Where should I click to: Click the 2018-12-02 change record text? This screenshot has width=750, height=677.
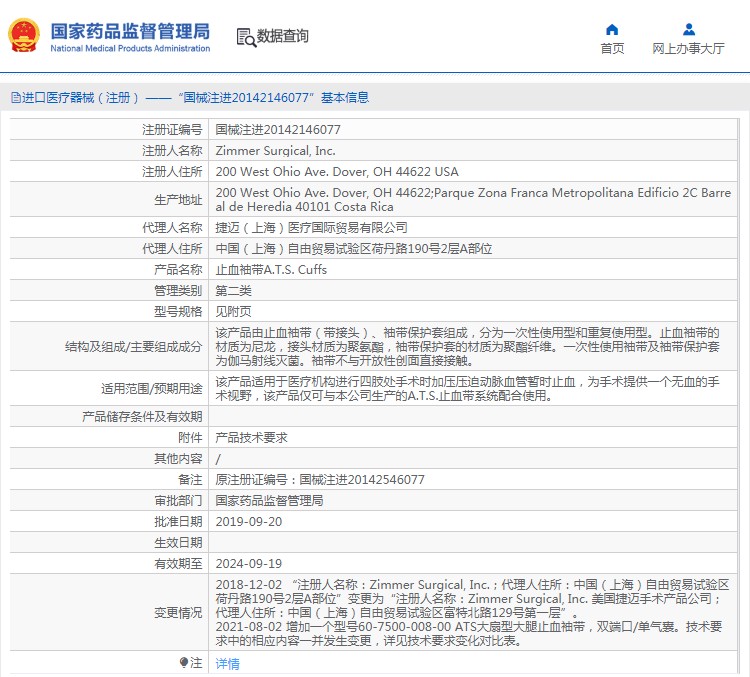472,599
